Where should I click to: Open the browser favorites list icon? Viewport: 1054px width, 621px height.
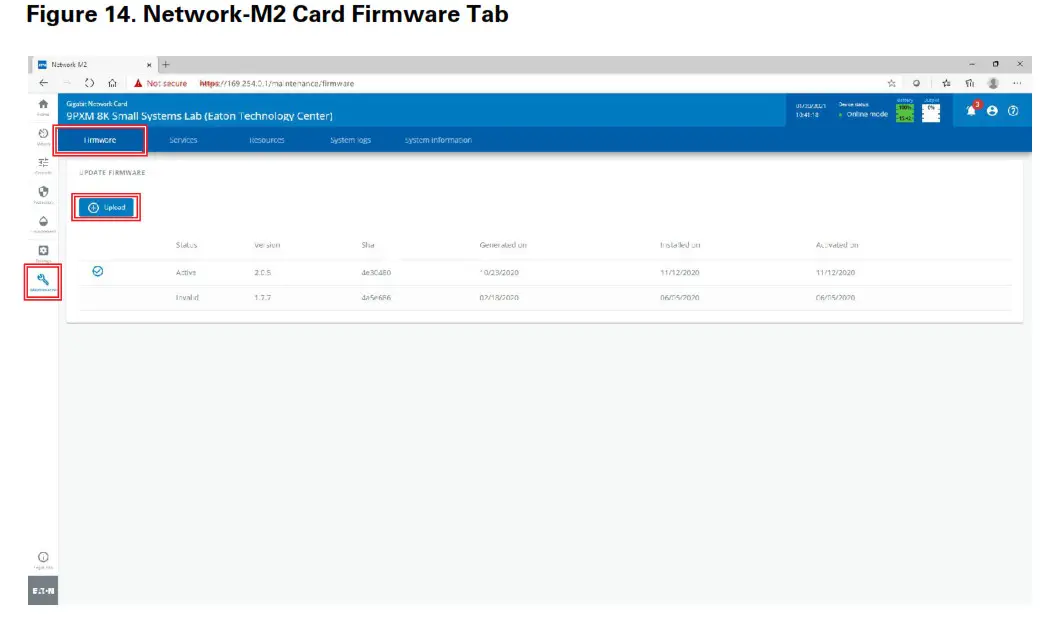tap(946, 83)
